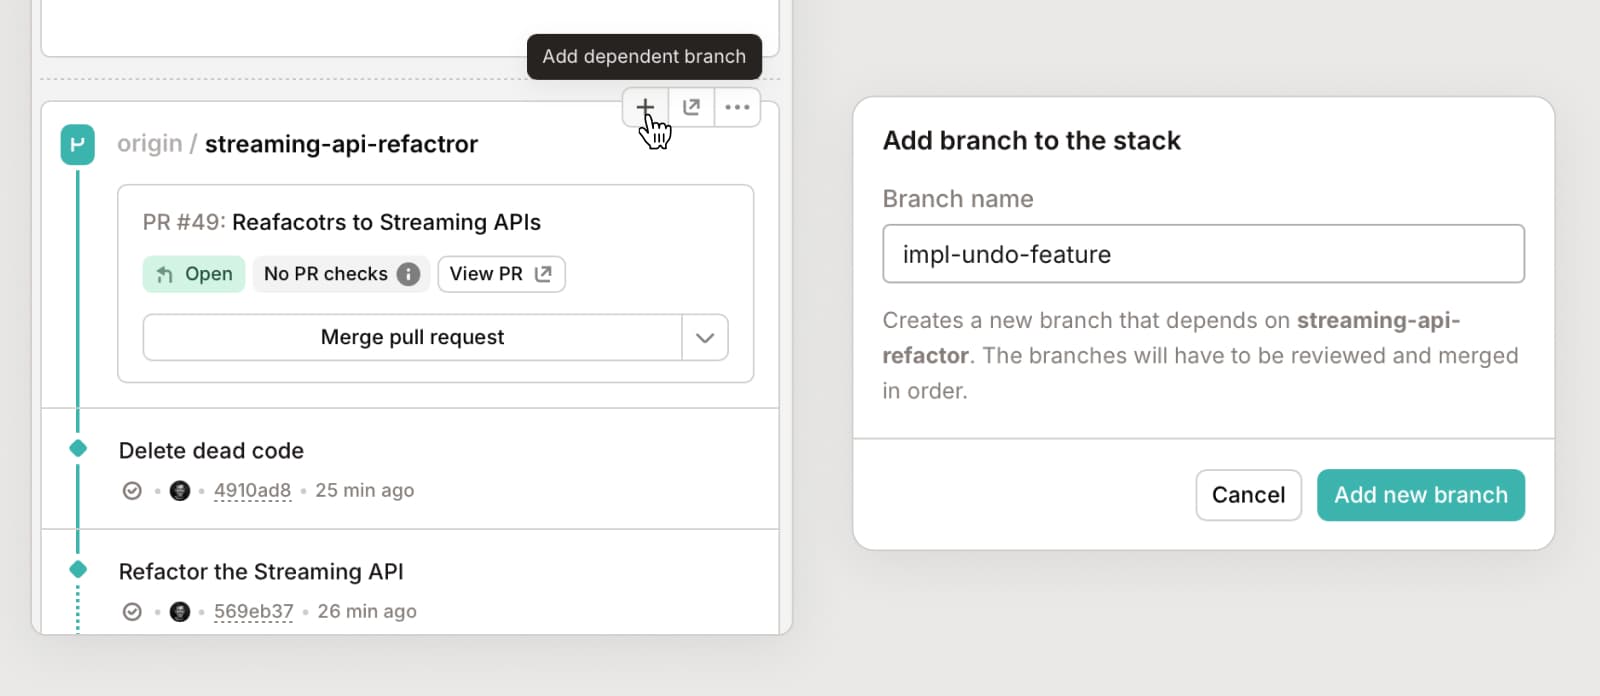Screen dimensions: 1600x696
Task: Click commit hash 569eb37
Action: pyautogui.click(x=253, y=612)
